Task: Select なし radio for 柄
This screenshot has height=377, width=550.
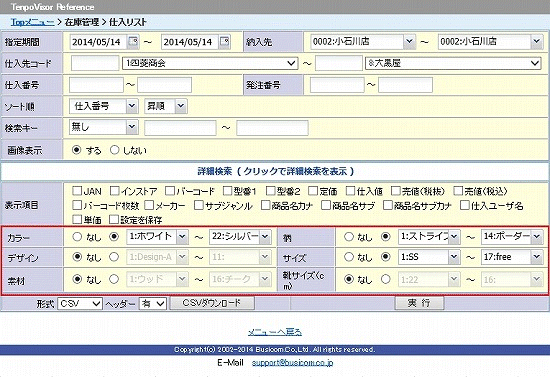Action: 349,237
